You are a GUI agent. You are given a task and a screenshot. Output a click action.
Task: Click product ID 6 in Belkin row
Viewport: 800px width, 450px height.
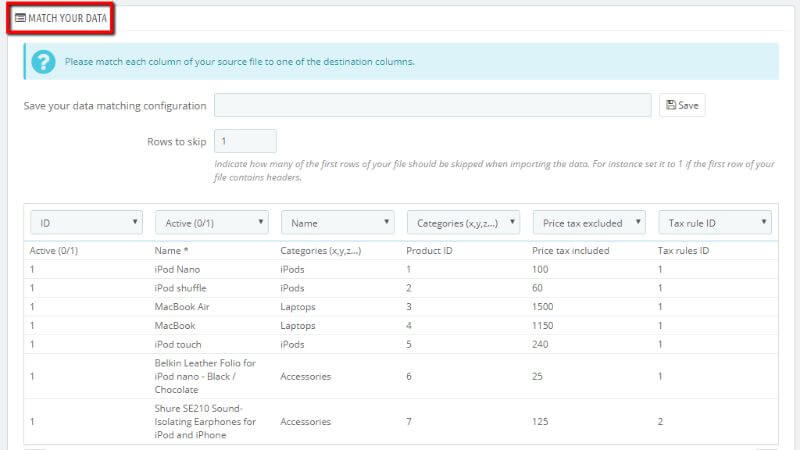(409, 376)
